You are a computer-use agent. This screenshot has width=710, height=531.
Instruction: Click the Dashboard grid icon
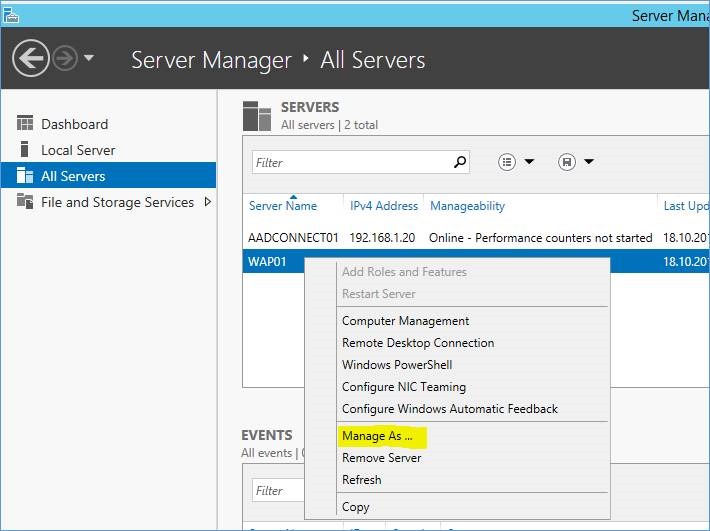(x=25, y=123)
